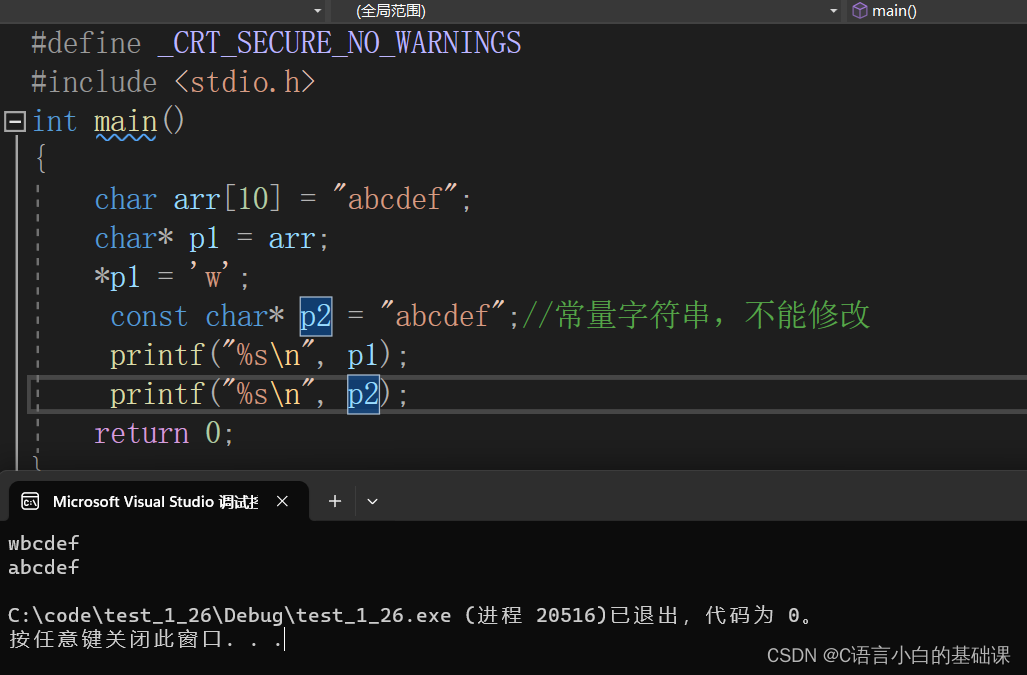Viewport: 1027px width, 675px height.
Task: Click the console icon on the debug tab
Action: tap(30, 502)
